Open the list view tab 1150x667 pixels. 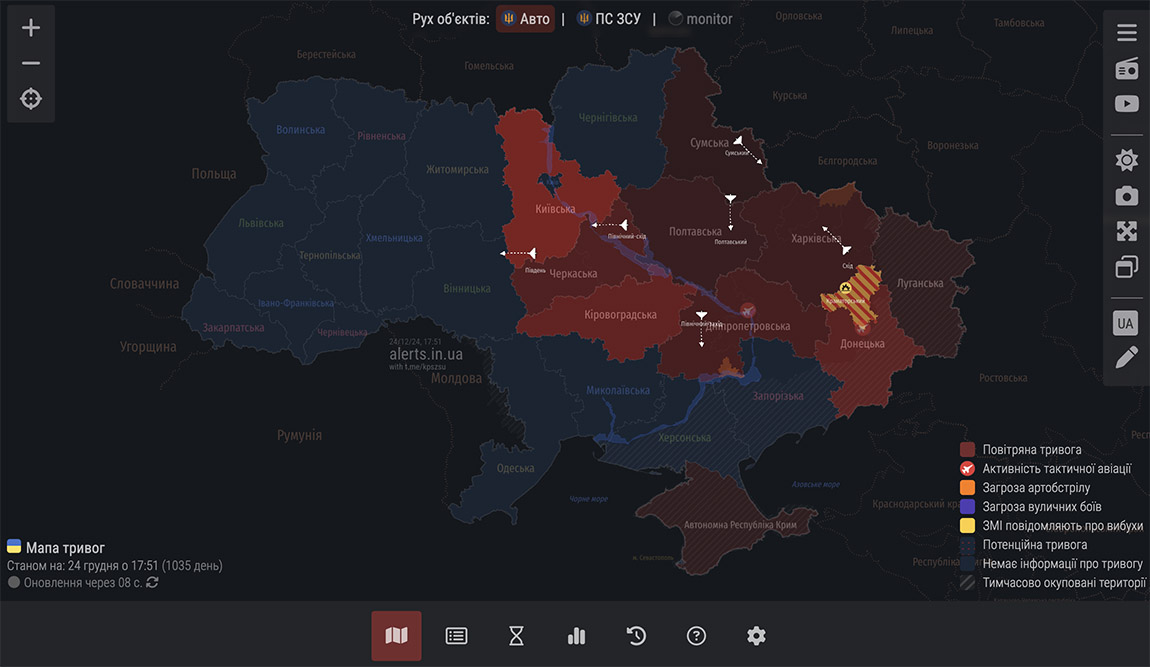456,636
